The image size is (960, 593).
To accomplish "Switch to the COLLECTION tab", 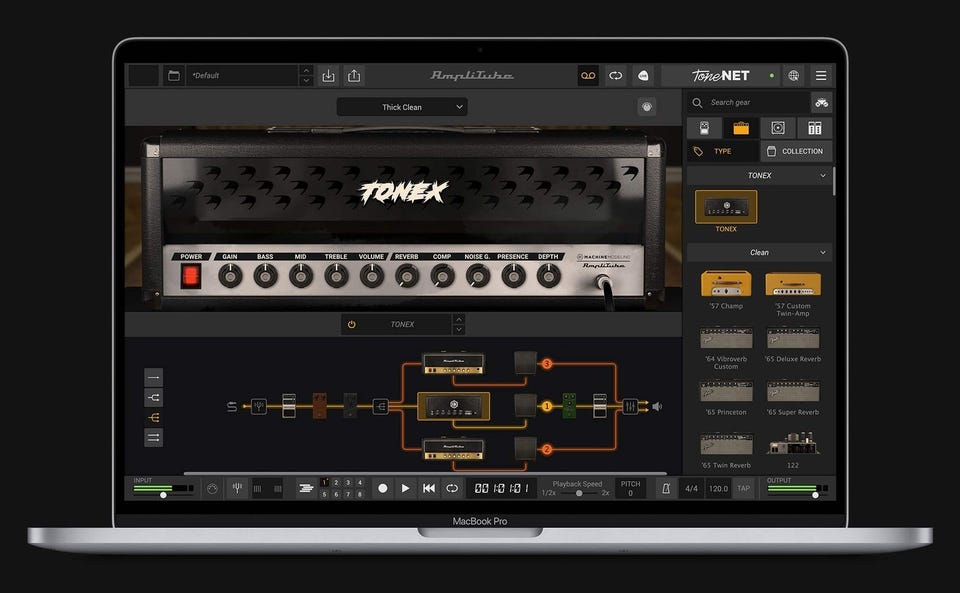I will click(795, 152).
